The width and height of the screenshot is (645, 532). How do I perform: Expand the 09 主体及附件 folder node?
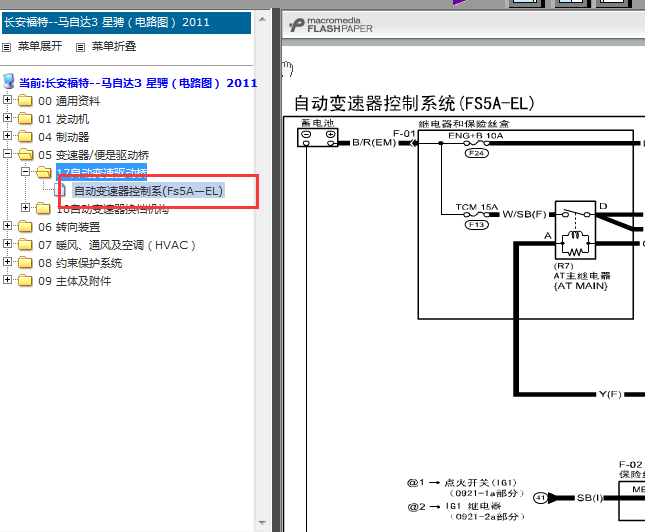tap(7, 280)
